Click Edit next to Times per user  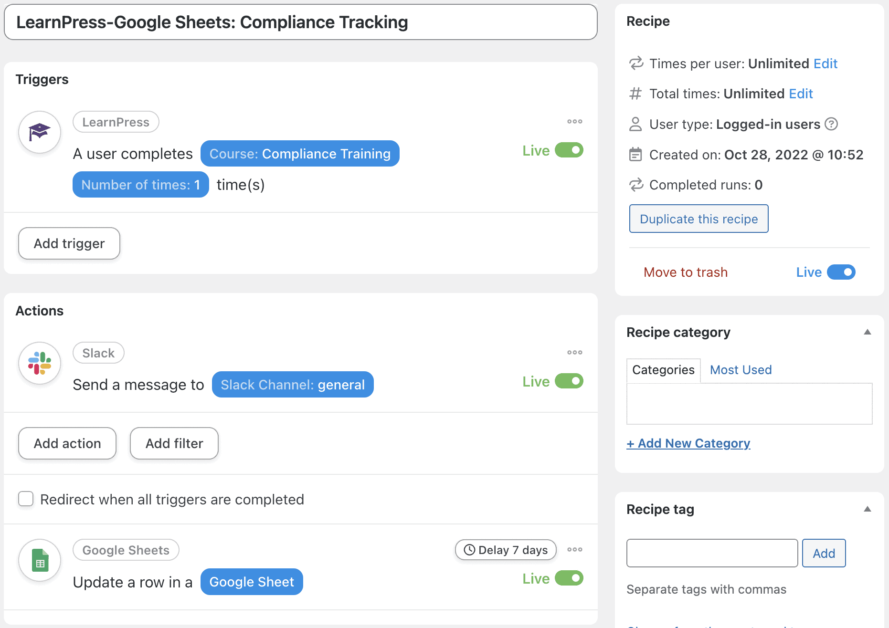tap(826, 63)
